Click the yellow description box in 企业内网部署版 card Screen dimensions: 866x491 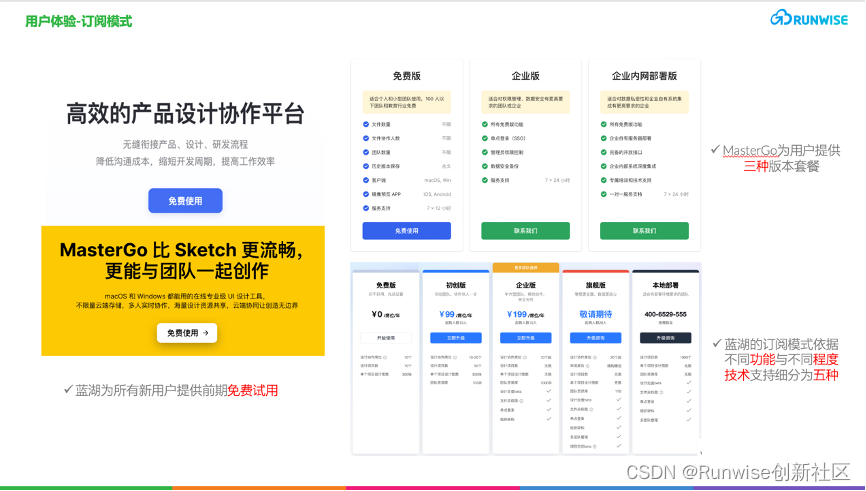[644, 102]
